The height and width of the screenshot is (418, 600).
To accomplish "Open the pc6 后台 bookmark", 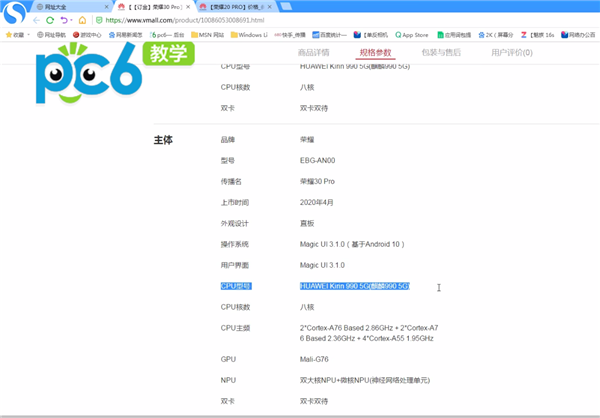I will pyautogui.click(x=167, y=35).
